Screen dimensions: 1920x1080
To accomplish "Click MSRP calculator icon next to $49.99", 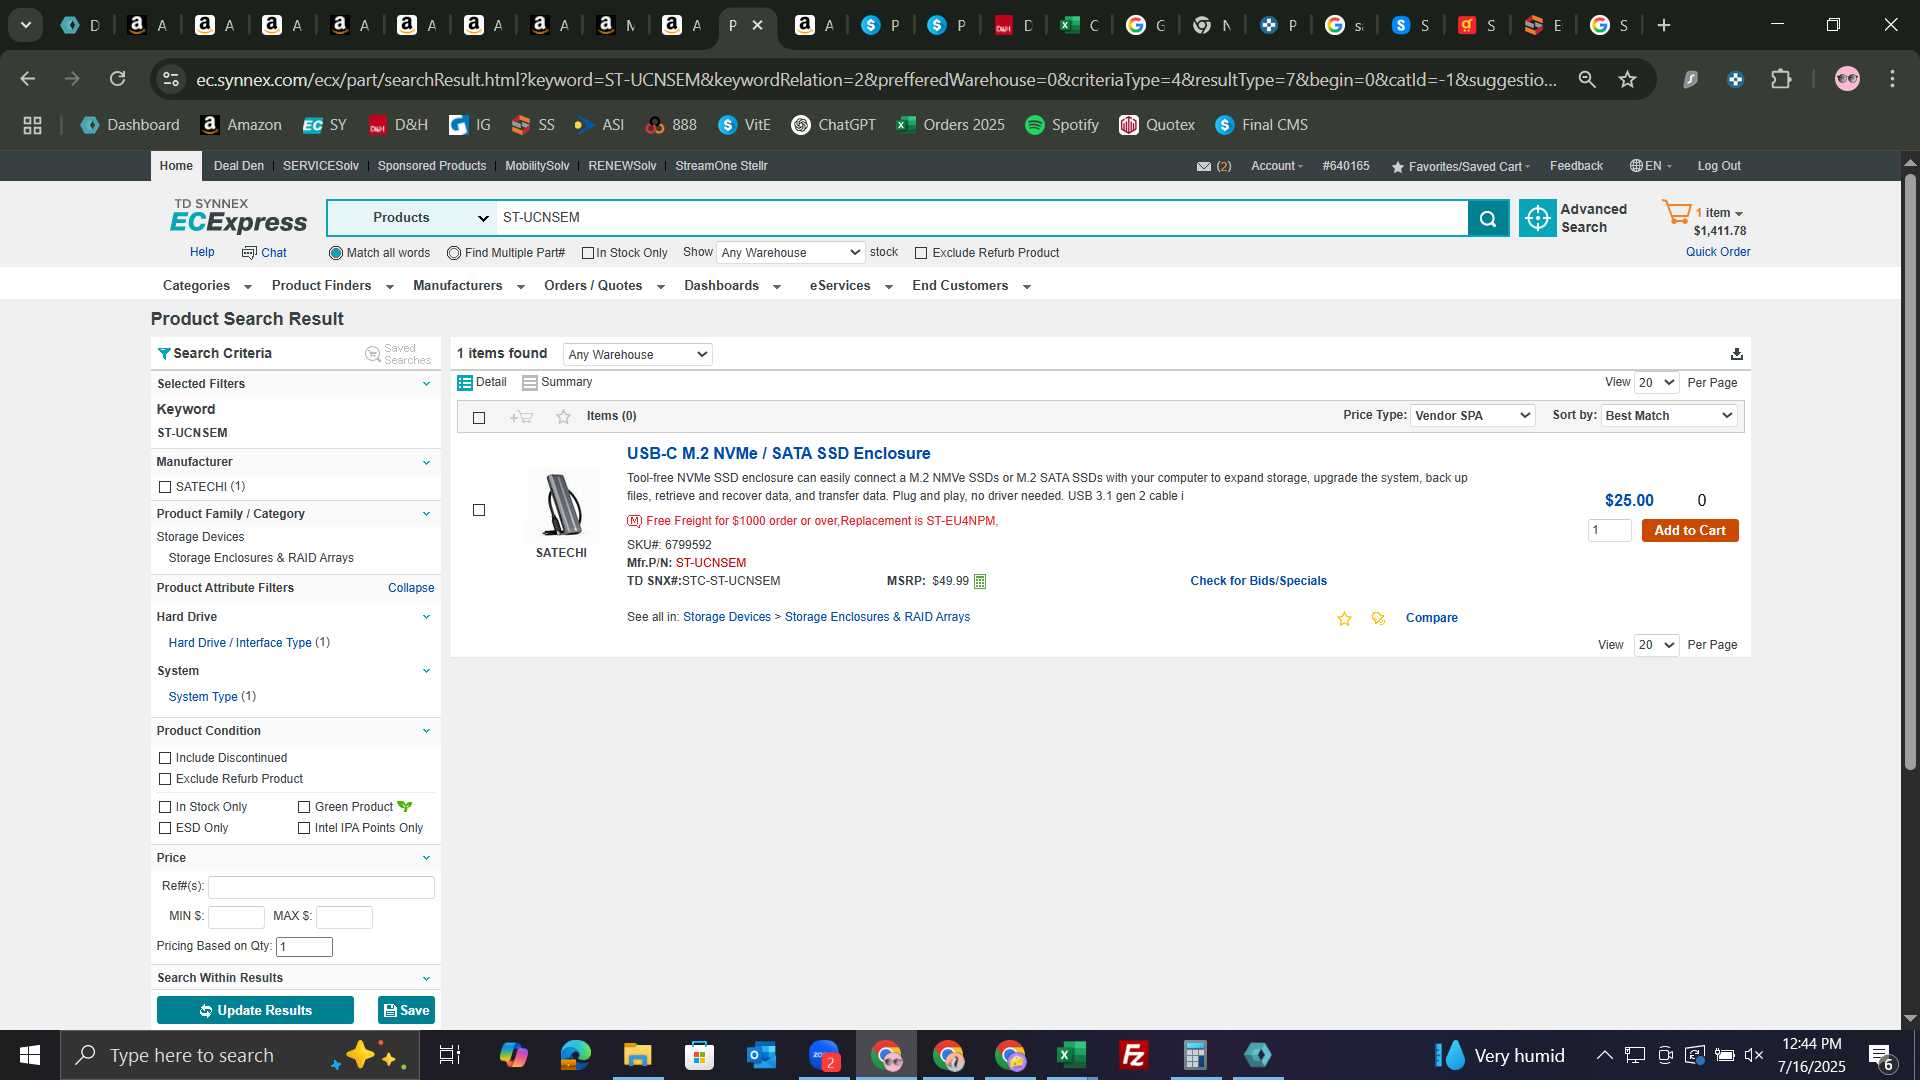I will [x=980, y=581].
